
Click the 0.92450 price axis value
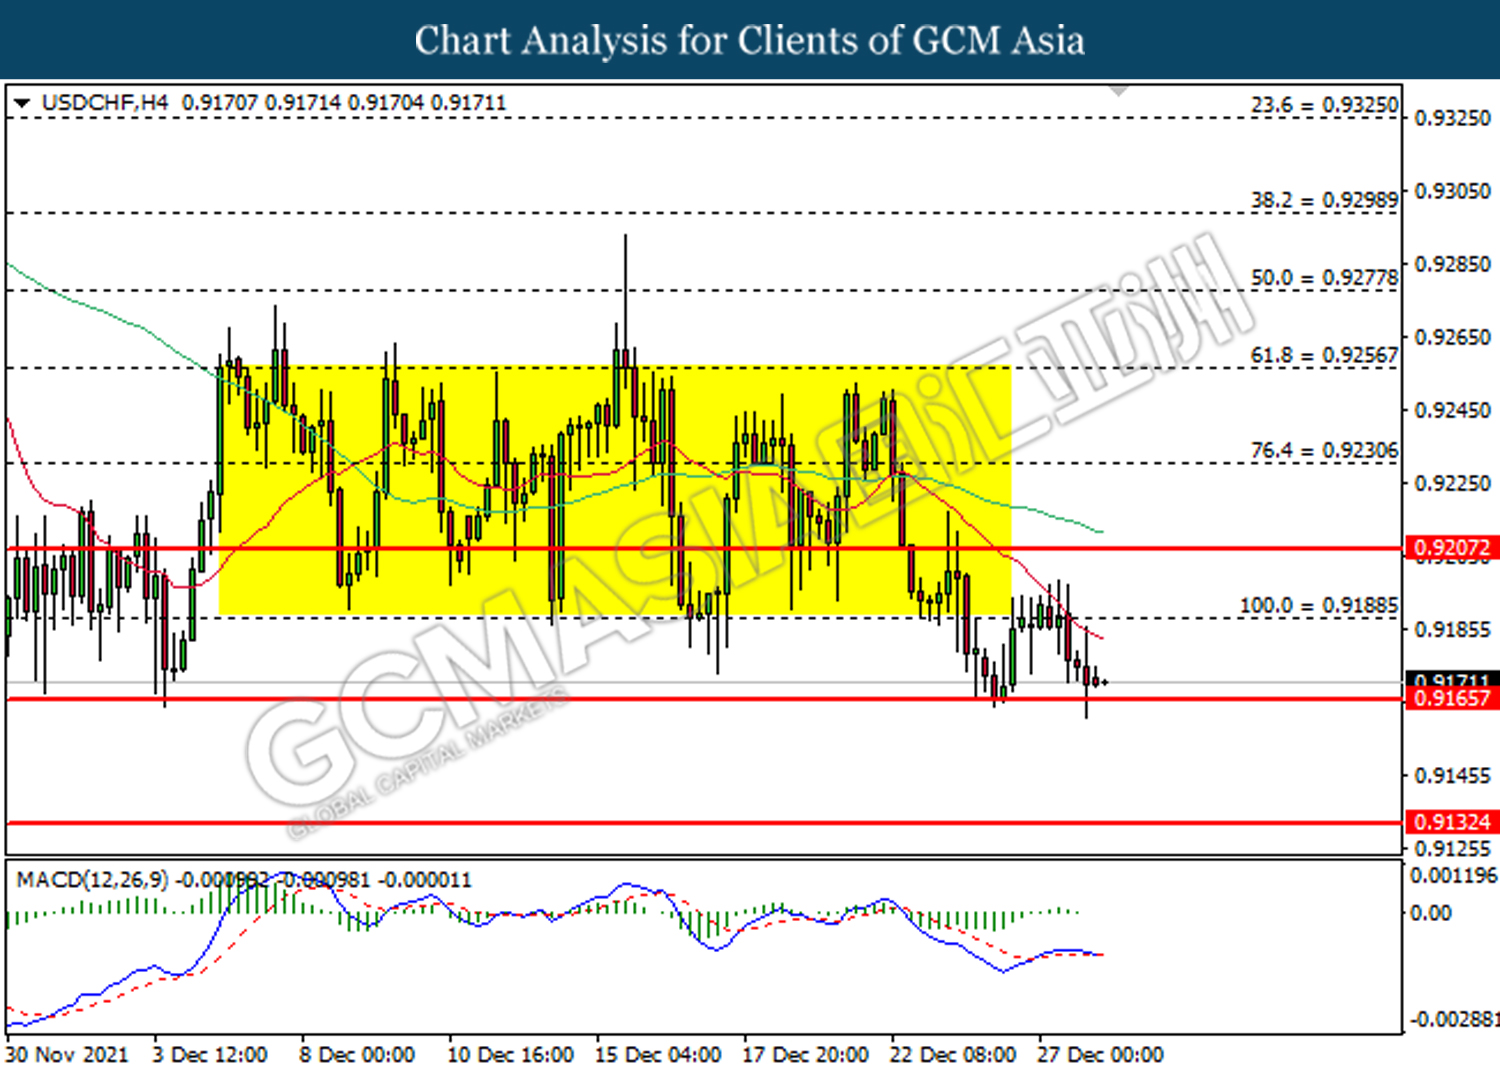(1453, 410)
